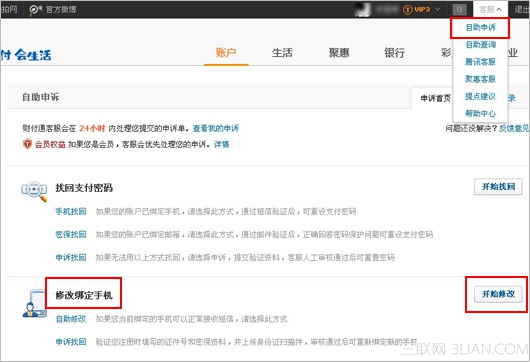Open 腾讯客服 from the dropdown
Image resolution: width=530 pixels, height=362 pixels.
[x=480, y=62]
